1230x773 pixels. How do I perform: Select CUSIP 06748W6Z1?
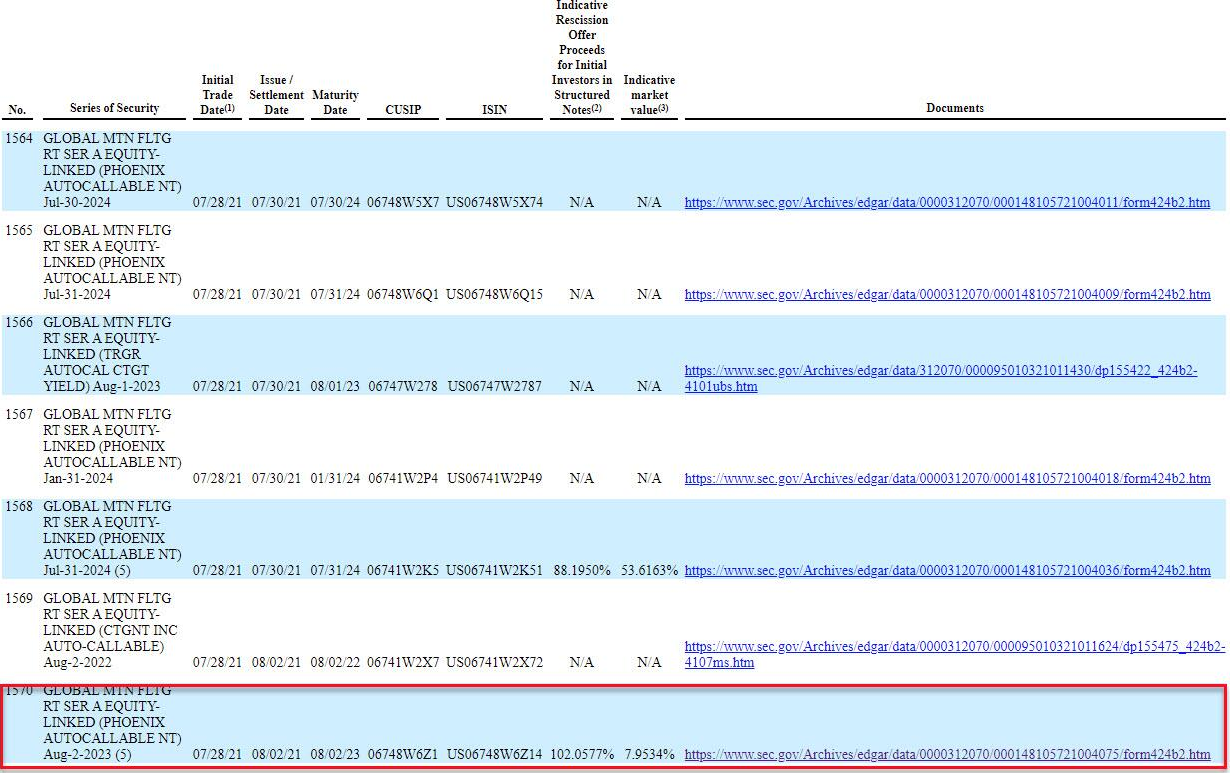(x=403, y=754)
